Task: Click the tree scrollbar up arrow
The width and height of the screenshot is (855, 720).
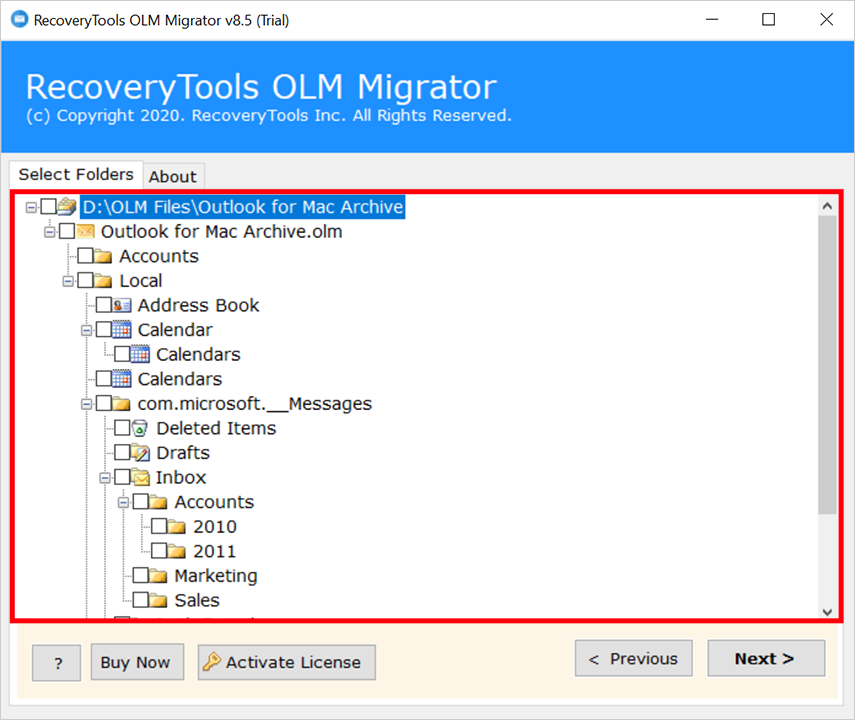Action: coord(827,206)
